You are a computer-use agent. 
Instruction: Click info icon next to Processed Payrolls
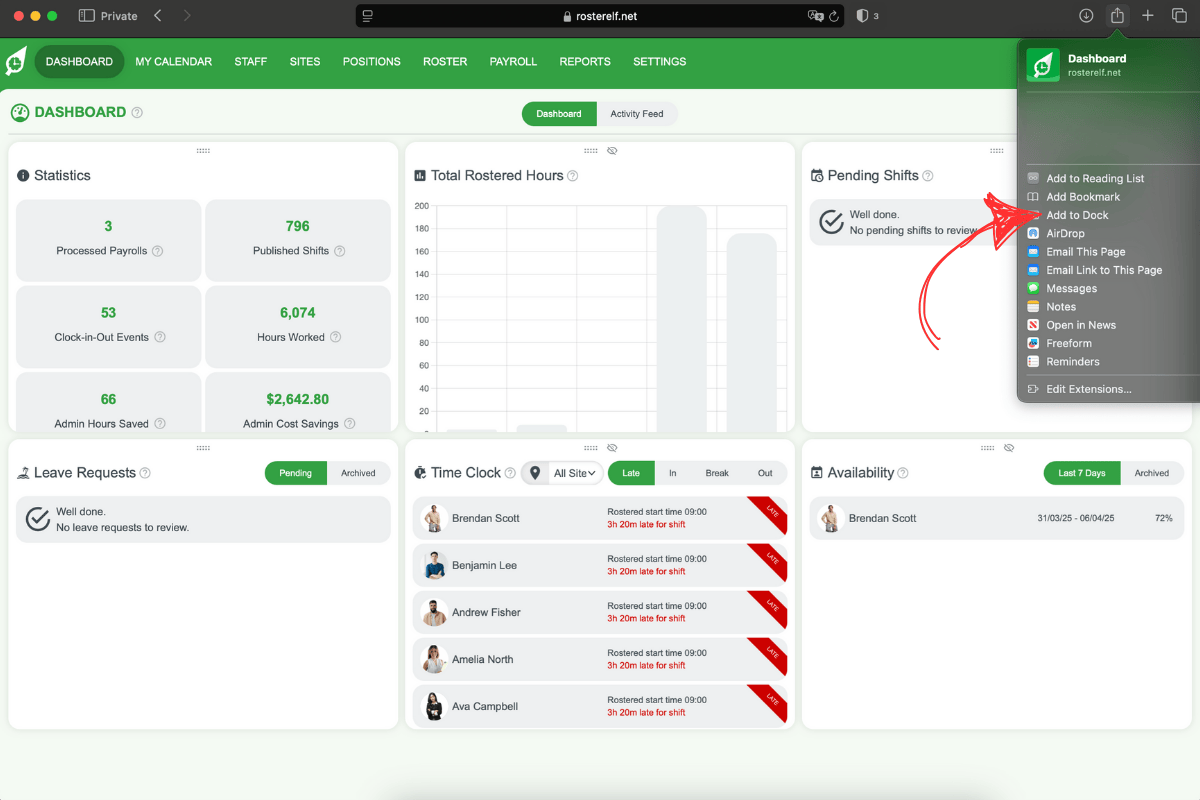pyautogui.click(x=157, y=251)
